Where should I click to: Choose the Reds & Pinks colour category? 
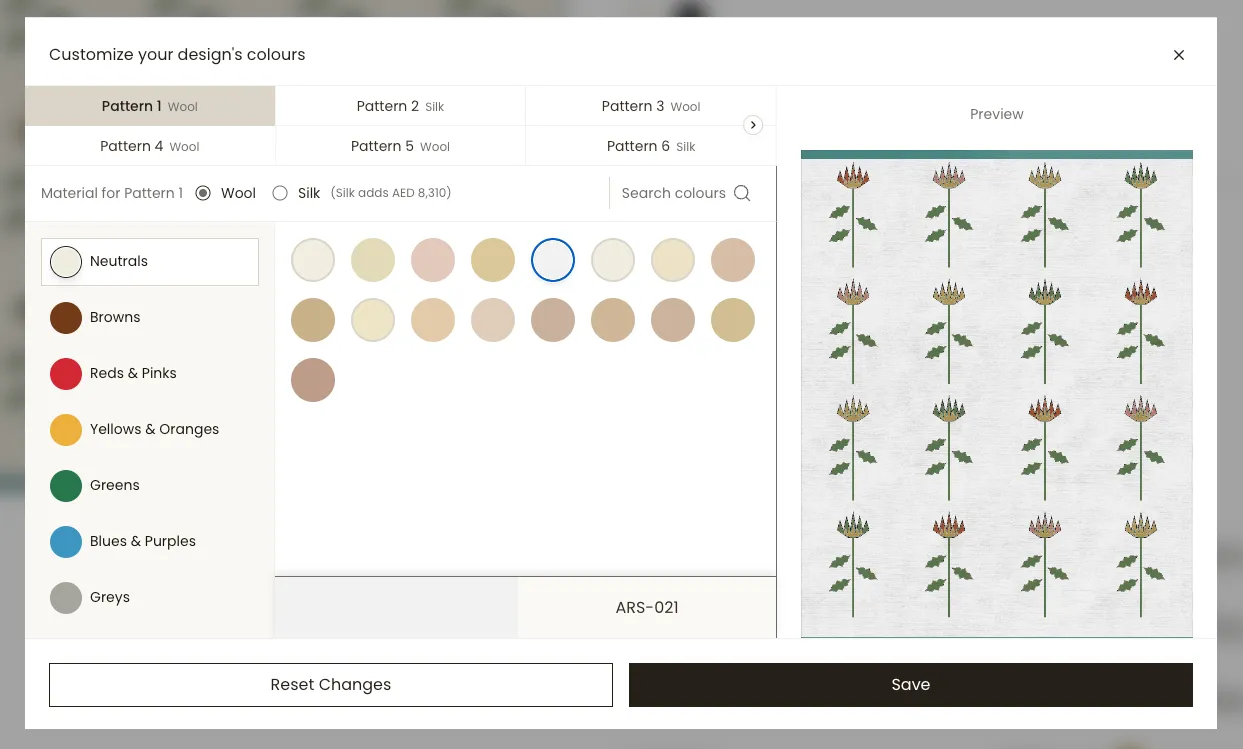click(x=150, y=374)
